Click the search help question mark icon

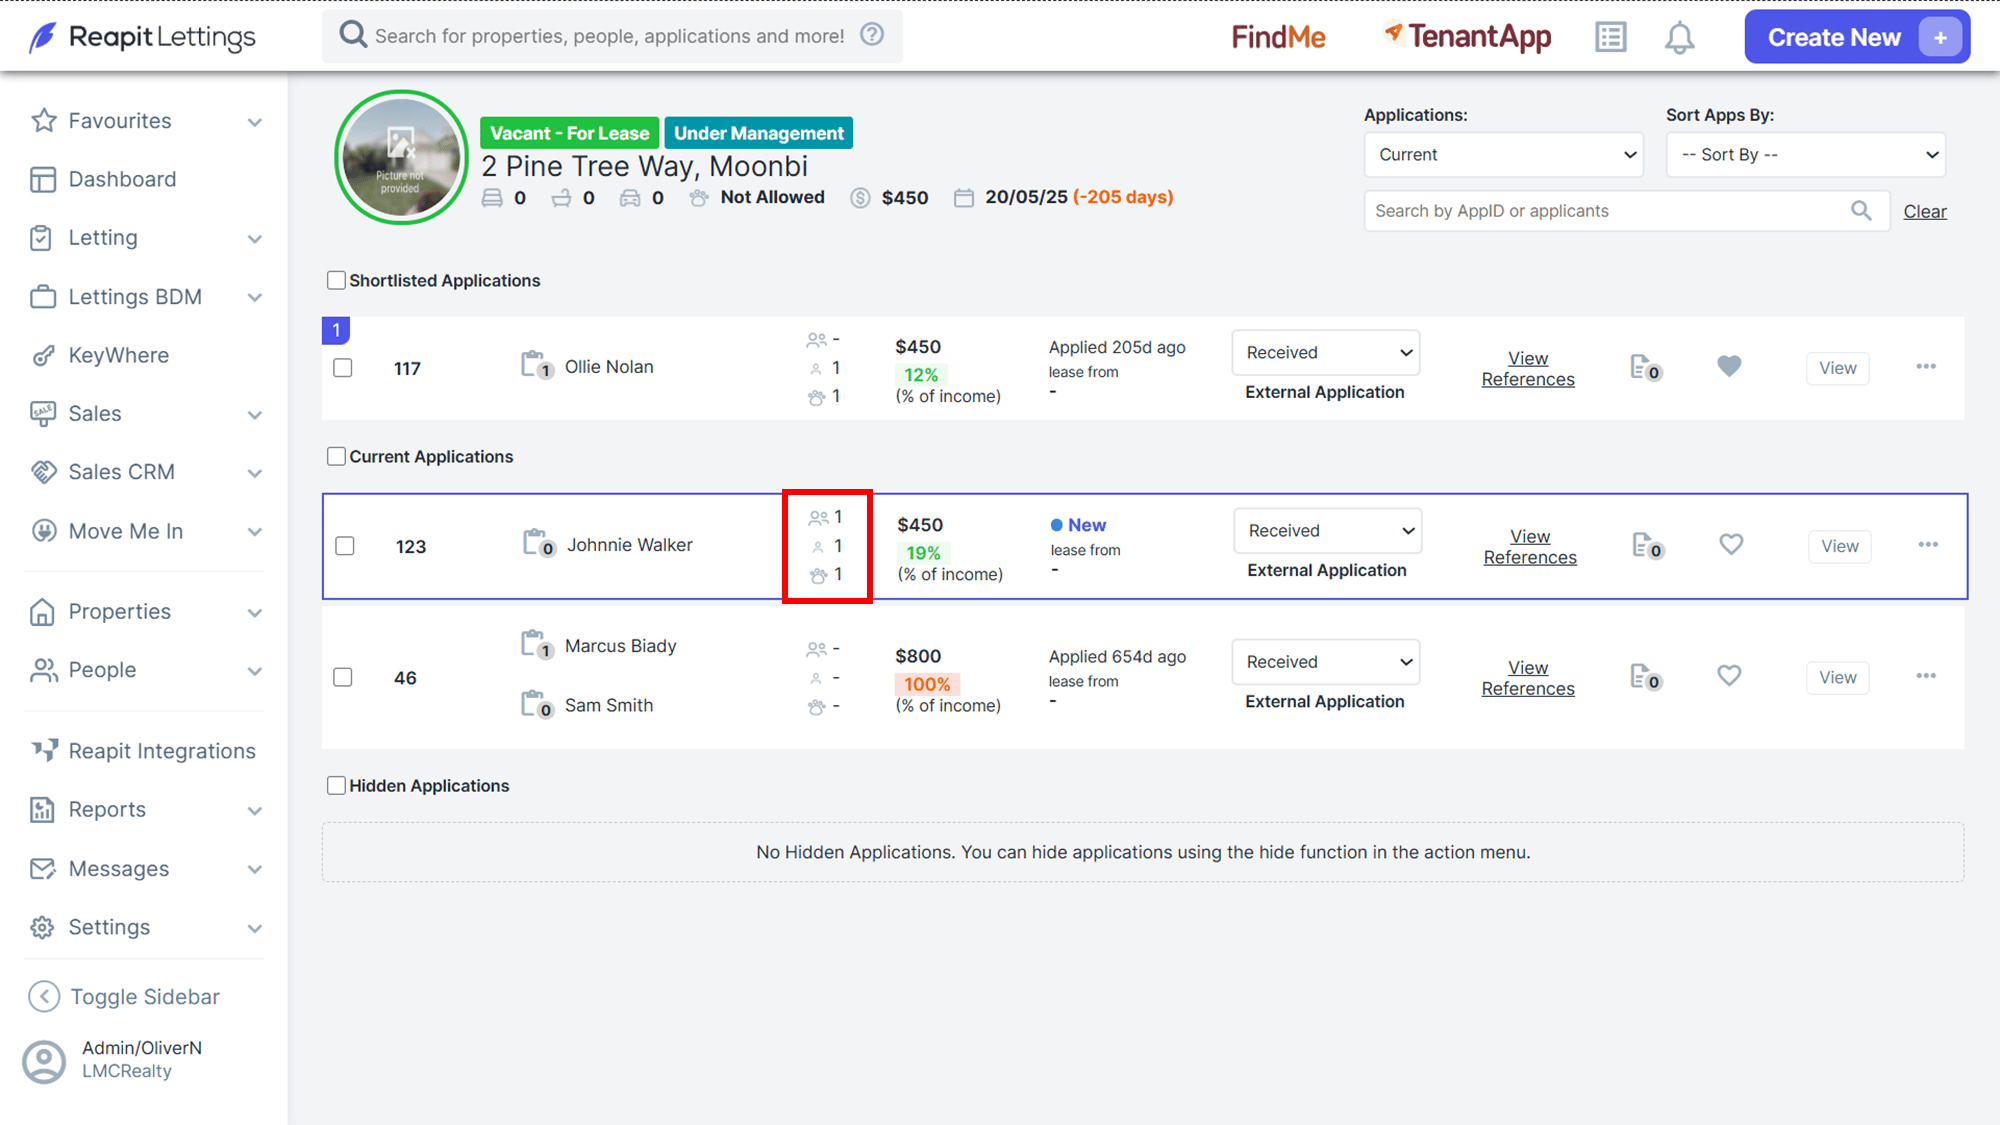coord(872,35)
